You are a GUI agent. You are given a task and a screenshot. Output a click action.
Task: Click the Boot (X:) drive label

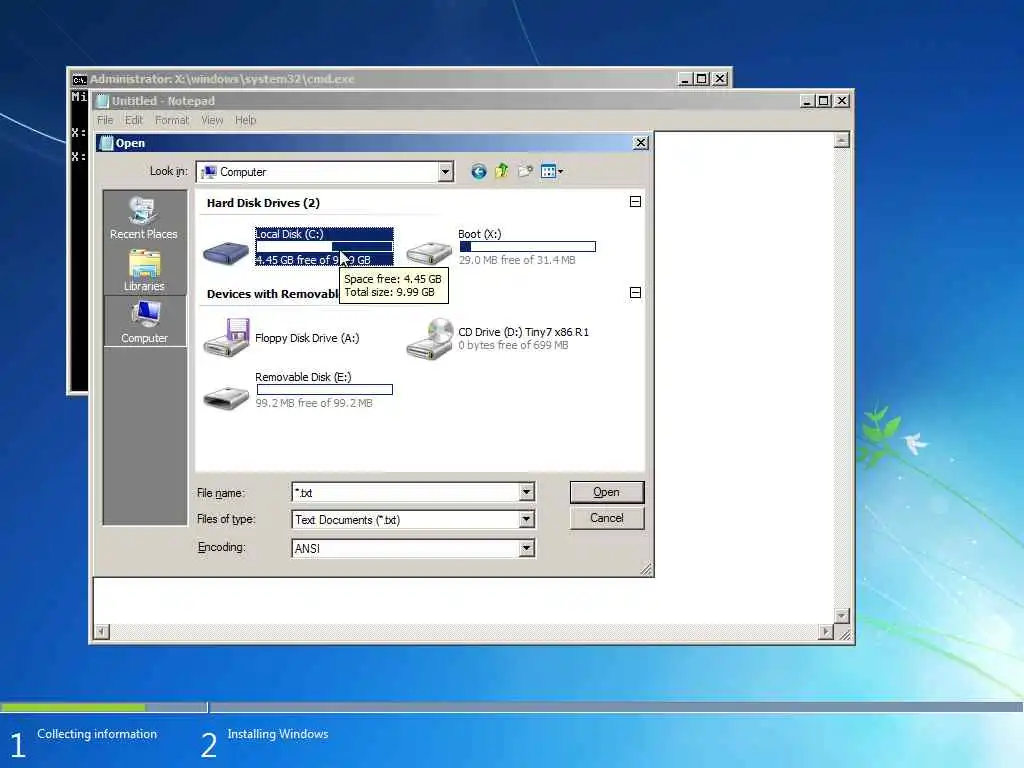coord(480,234)
